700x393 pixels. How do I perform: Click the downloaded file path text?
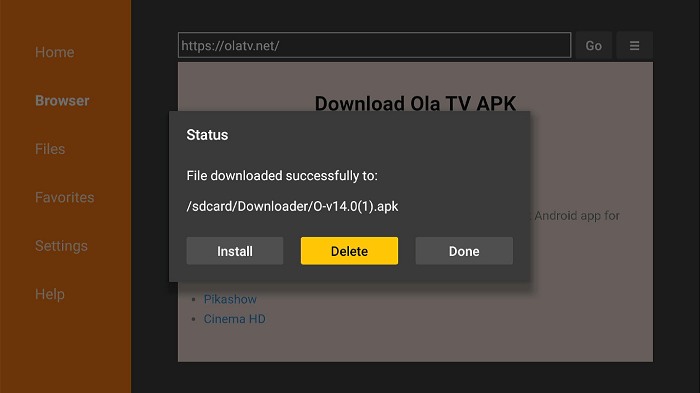pos(292,206)
